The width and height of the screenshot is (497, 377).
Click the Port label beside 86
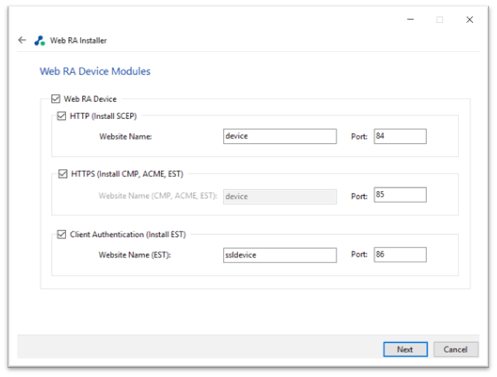pyautogui.click(x=359, y=254)
